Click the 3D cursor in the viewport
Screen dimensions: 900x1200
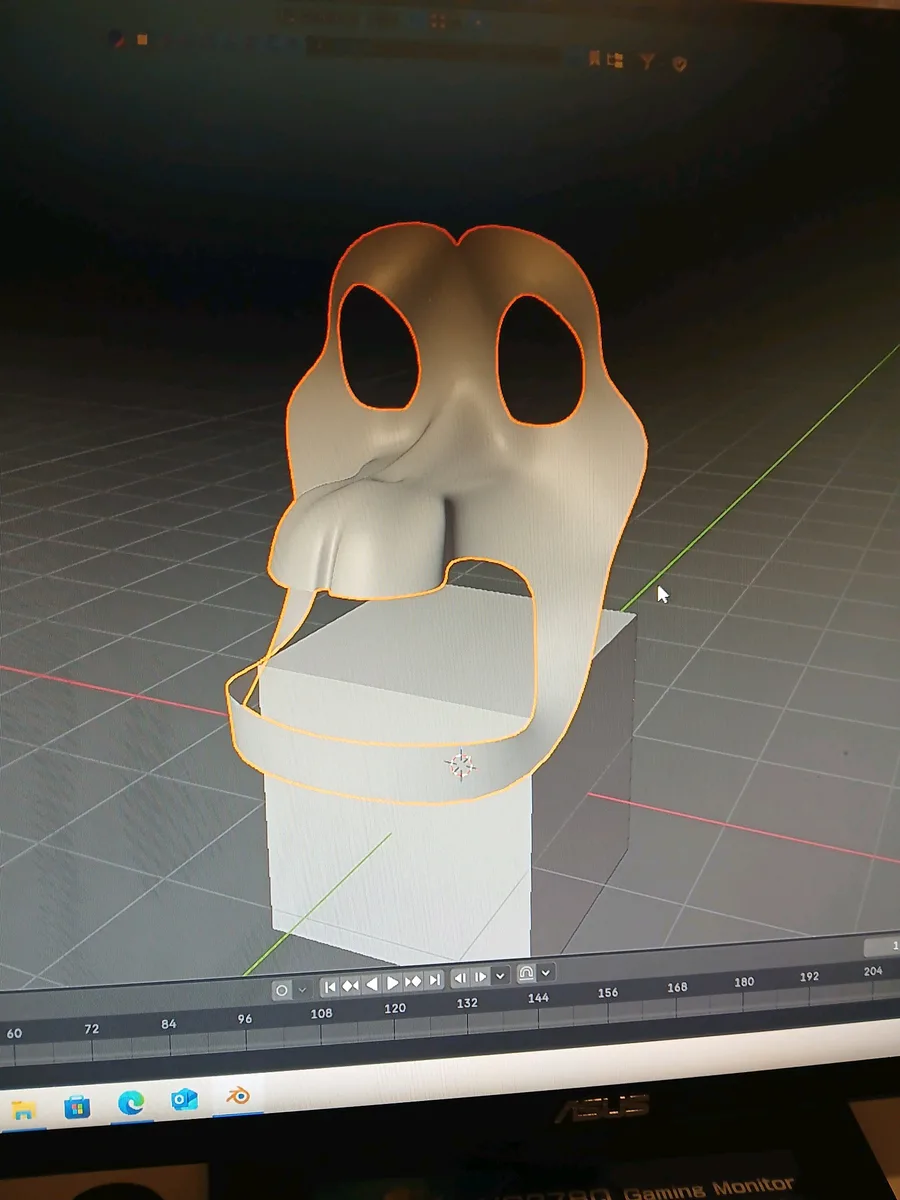(x=460, y=765)
